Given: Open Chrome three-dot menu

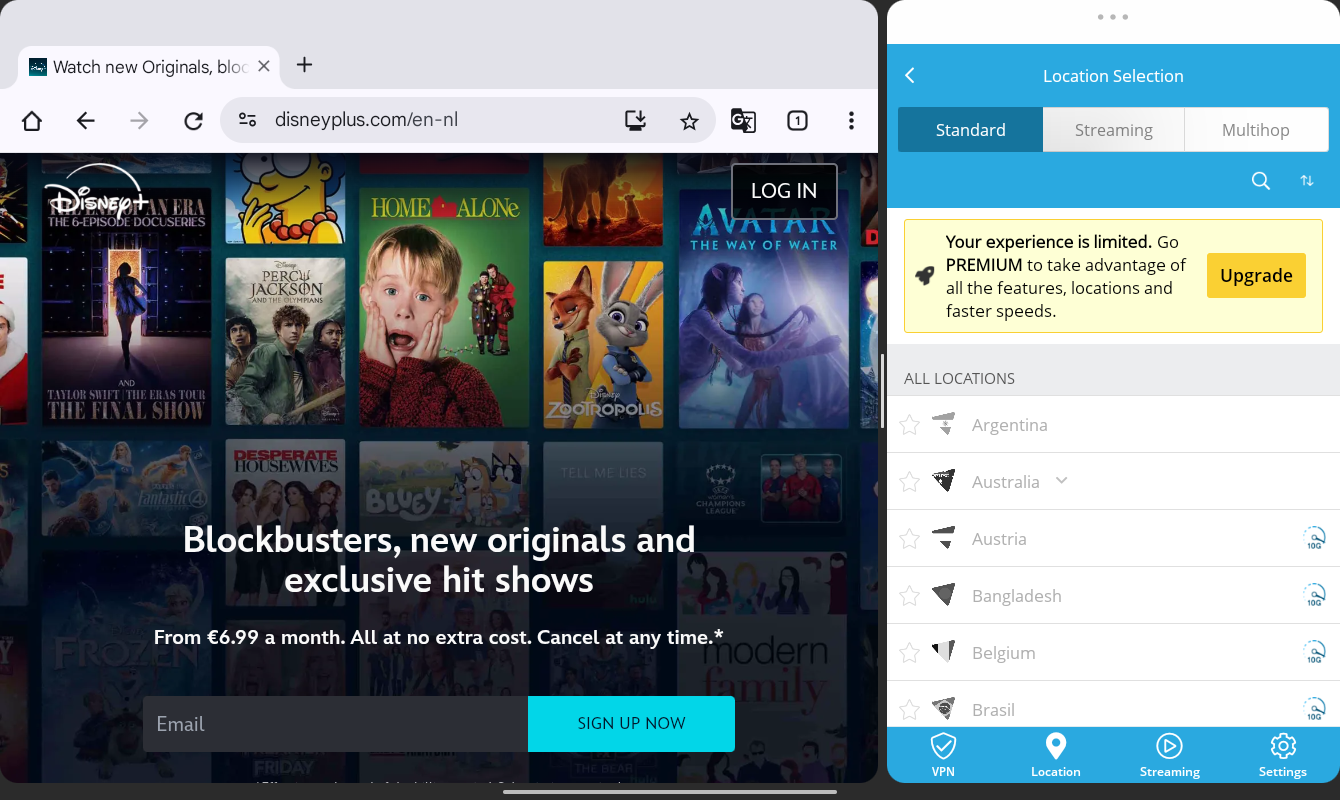Looking at the screenshot, I should click(851, 121).
